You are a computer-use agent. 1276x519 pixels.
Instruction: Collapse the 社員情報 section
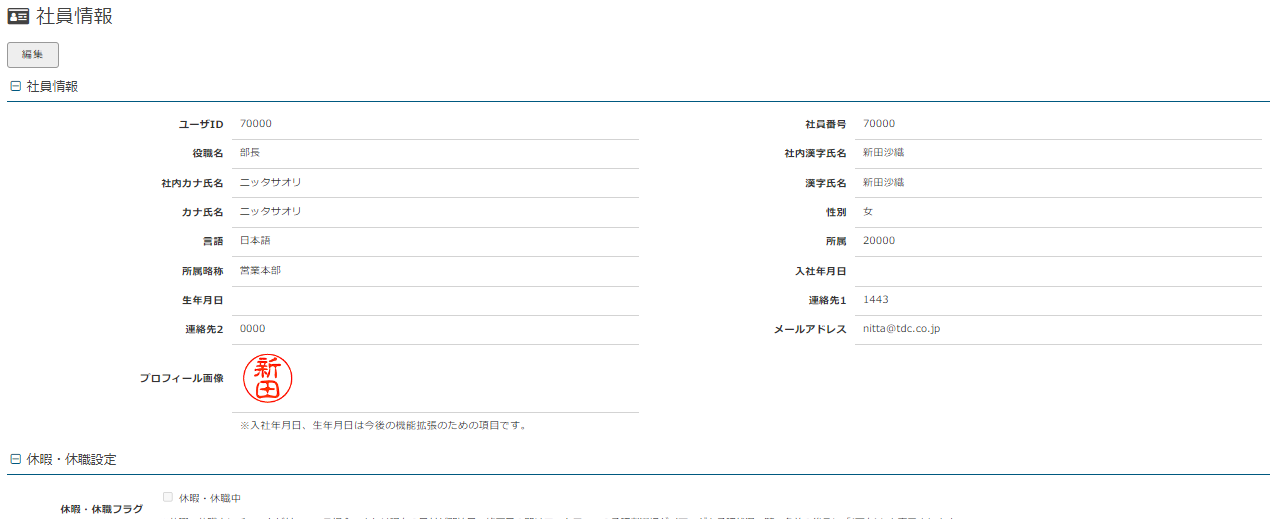(15, 87)
